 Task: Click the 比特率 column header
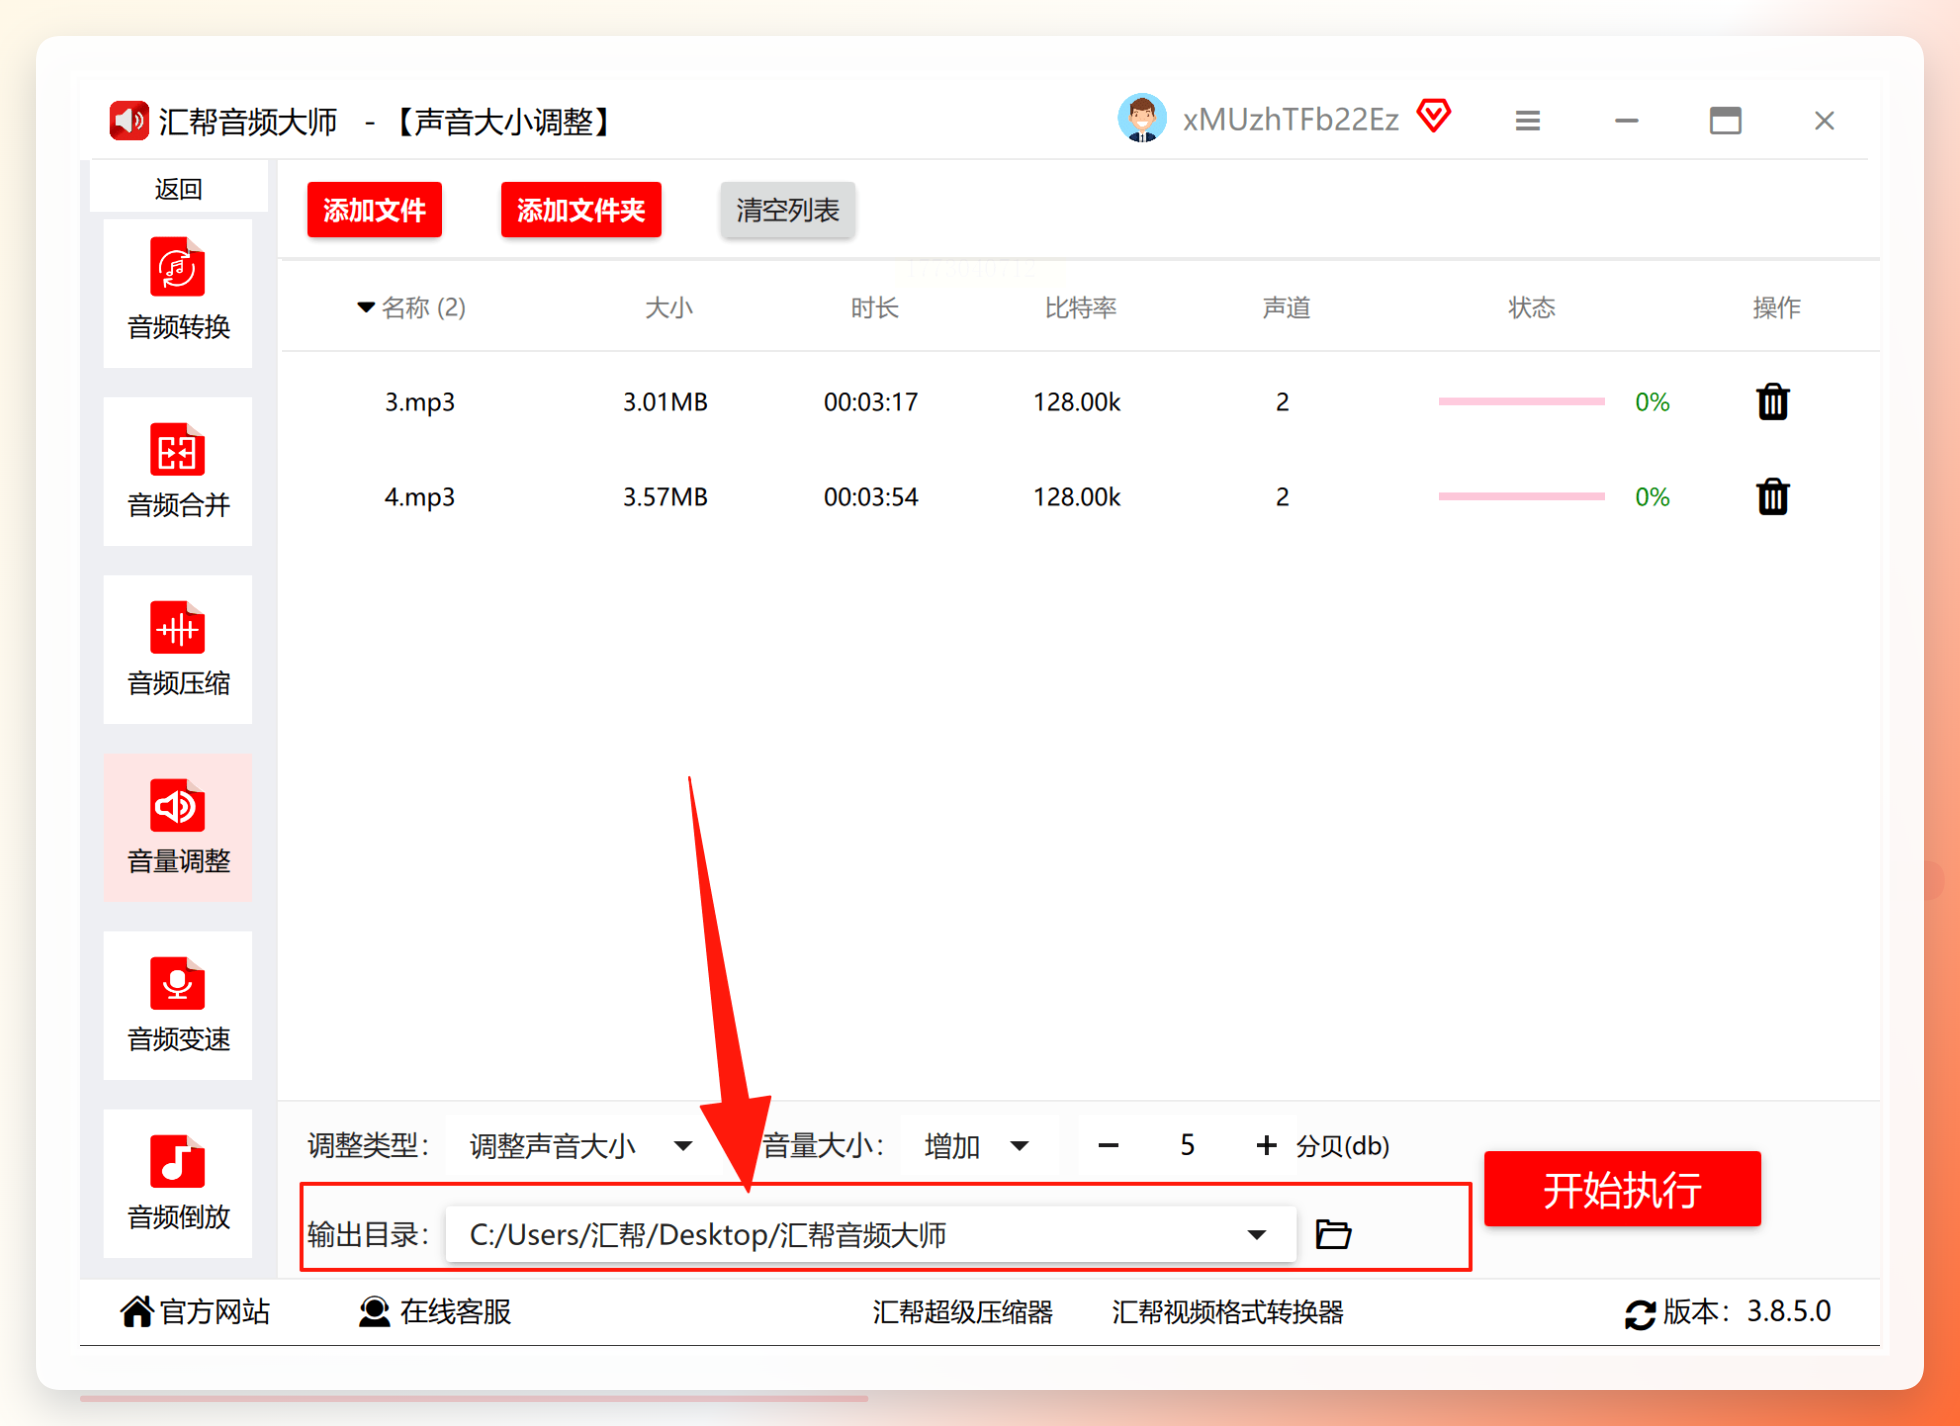[x=1080, y=307]
